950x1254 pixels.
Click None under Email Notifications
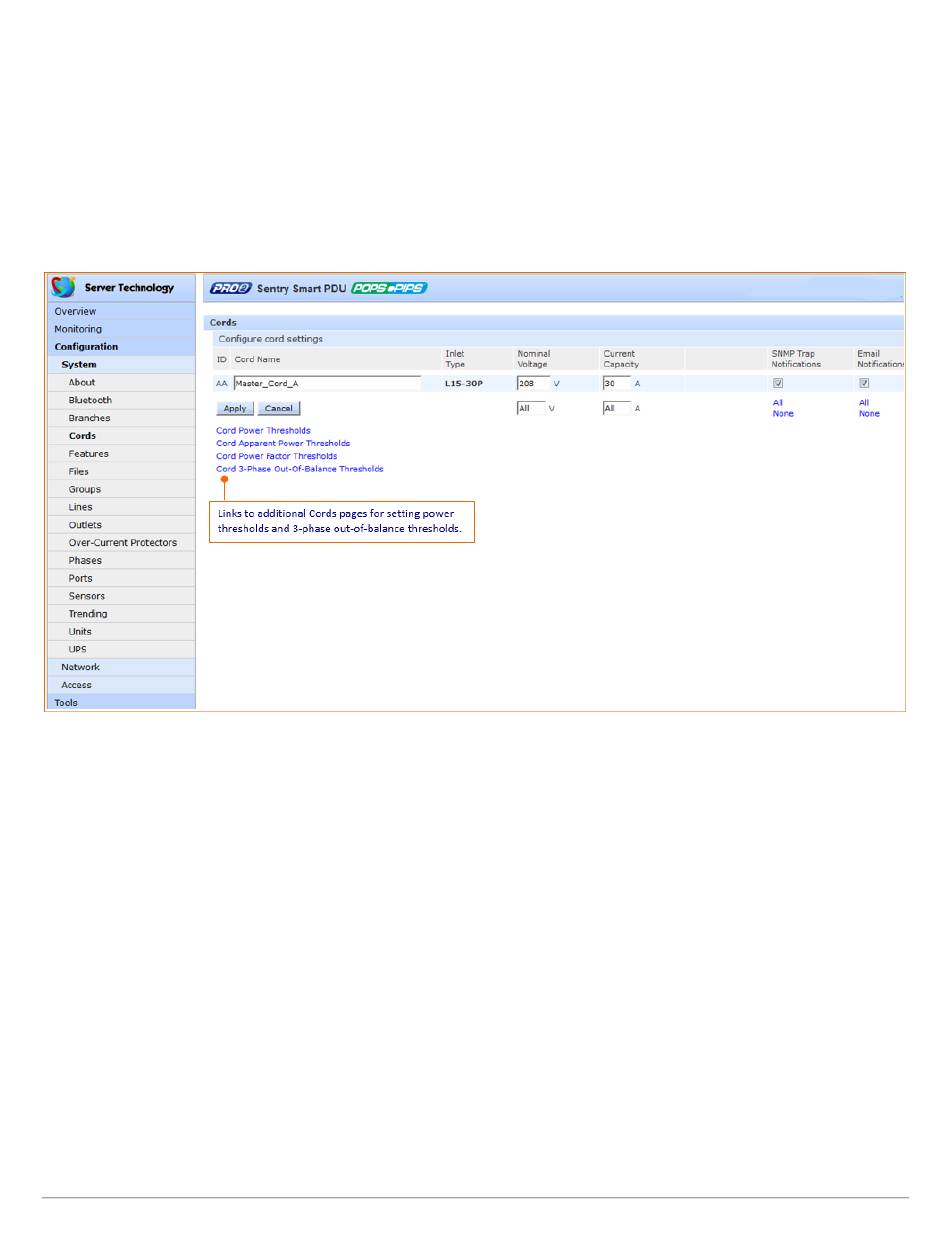coord(869,414)
